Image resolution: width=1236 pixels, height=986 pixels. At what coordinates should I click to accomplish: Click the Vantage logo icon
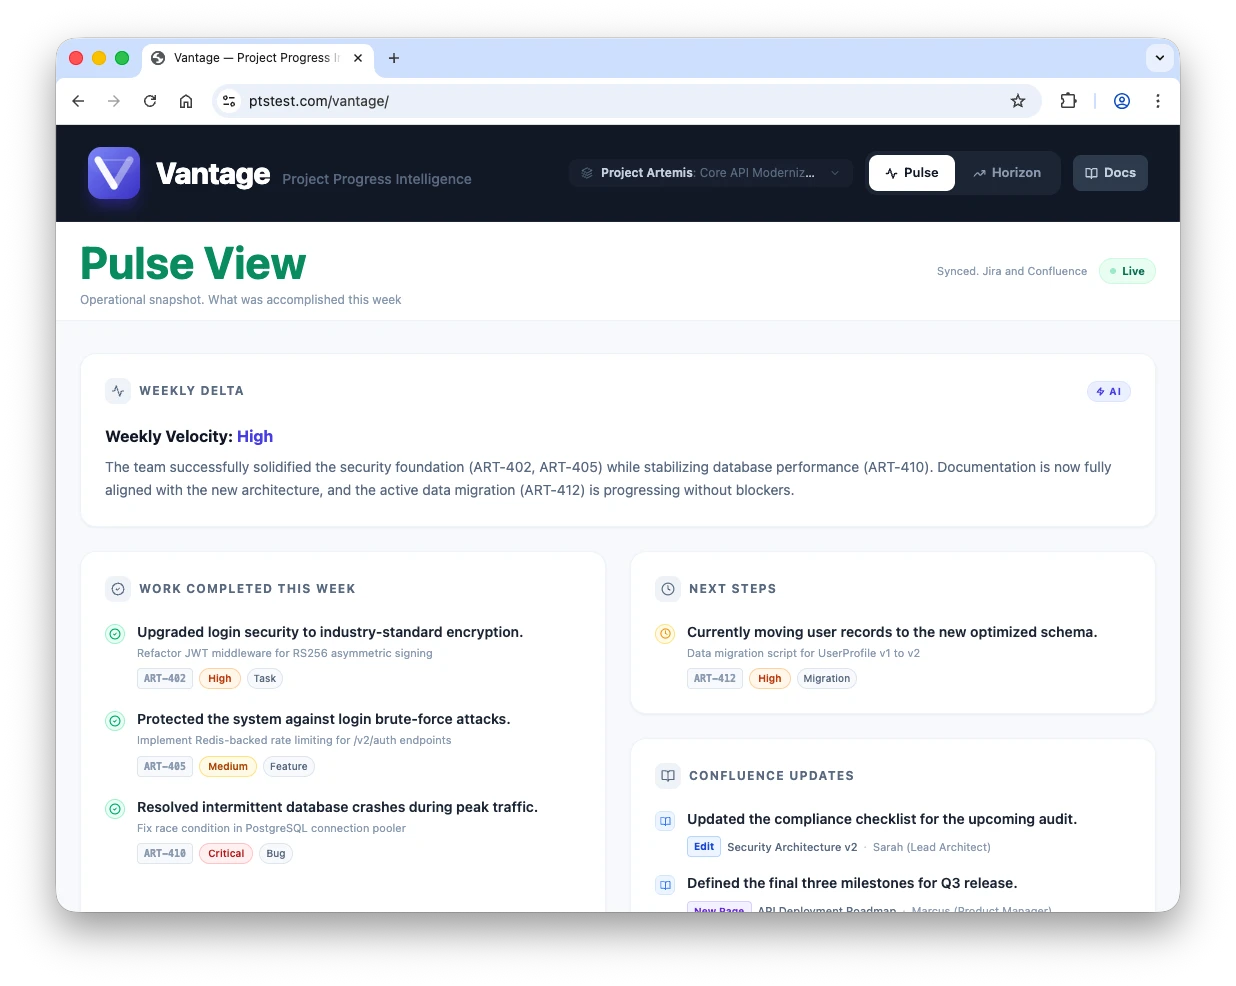[113, 173]
